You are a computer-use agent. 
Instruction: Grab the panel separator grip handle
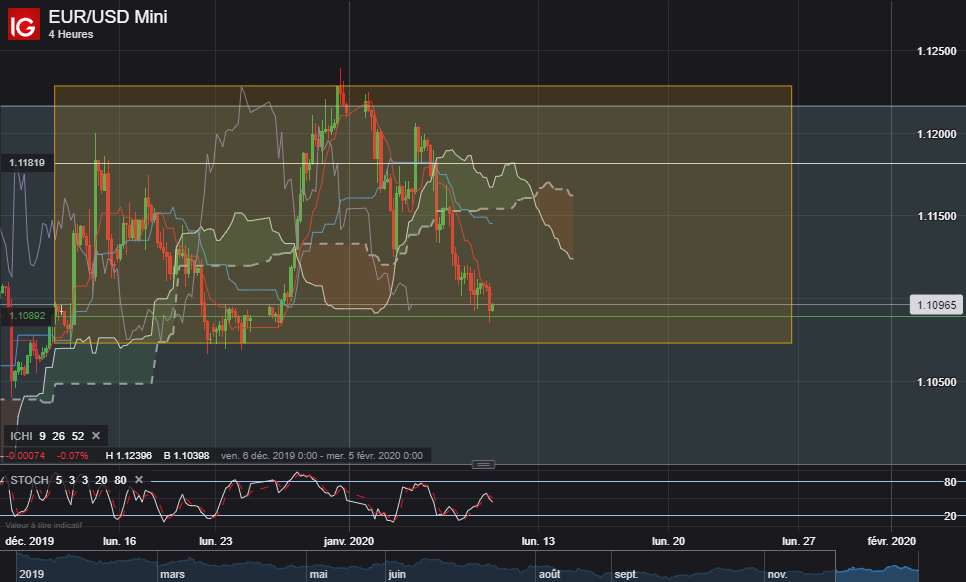coord(483,464)
